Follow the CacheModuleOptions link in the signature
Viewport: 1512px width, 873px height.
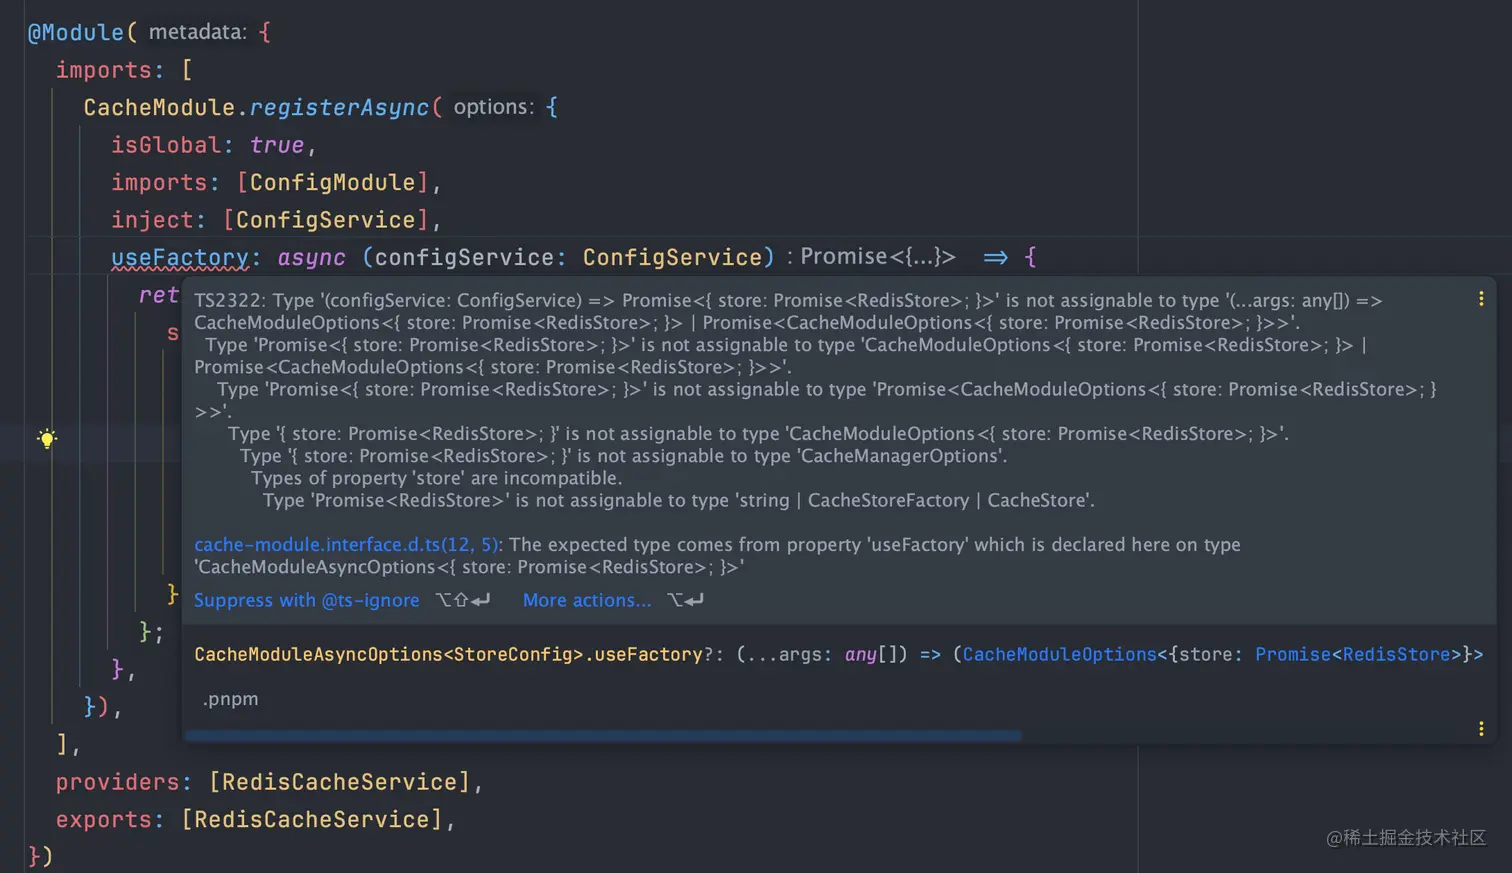(x=1059, y=654)
